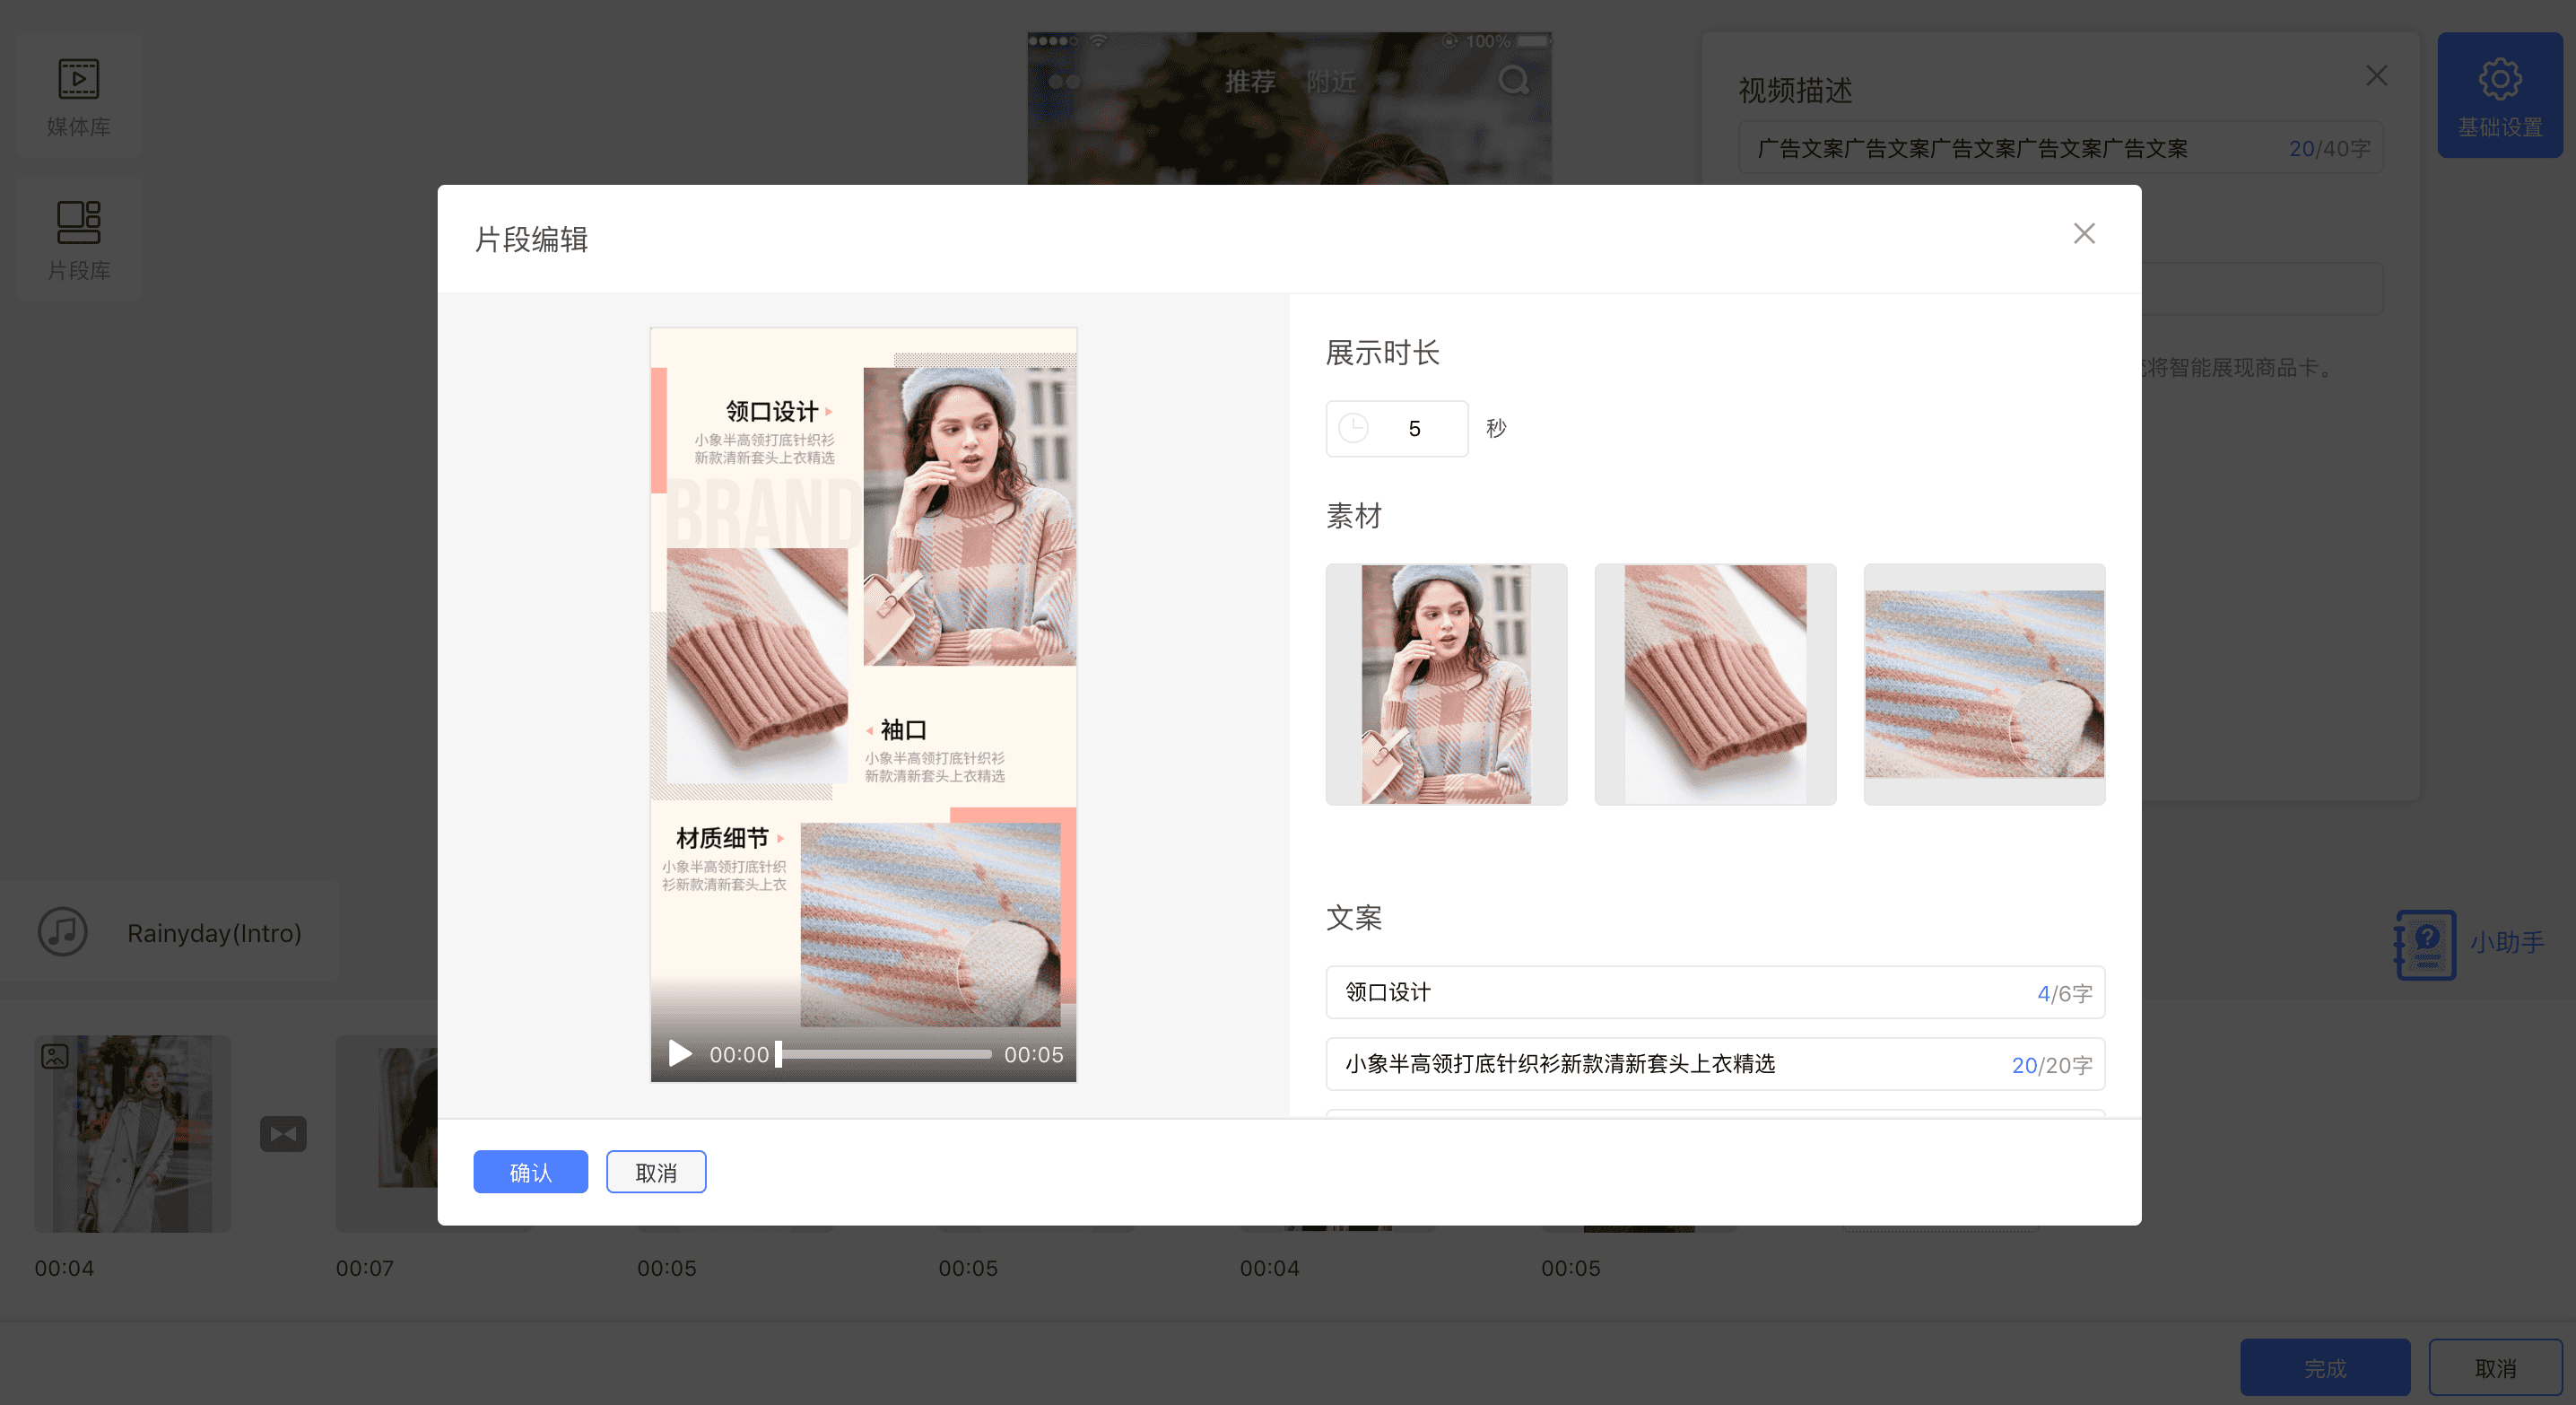
Task: Click the 00:07 duration label in timeline
Action: click(365, 1268)
